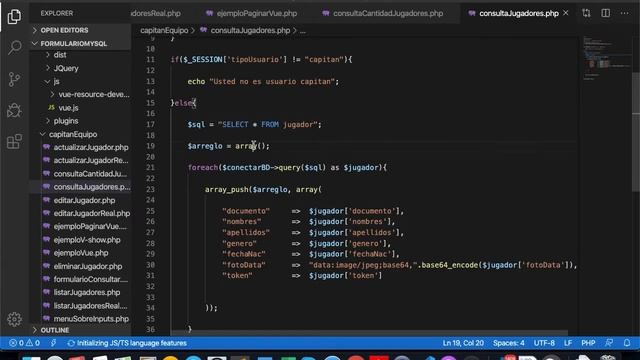The width and height of the screenshot is (640, 360).
Task: Open the Extensions view icon
Action: point(14,142)
